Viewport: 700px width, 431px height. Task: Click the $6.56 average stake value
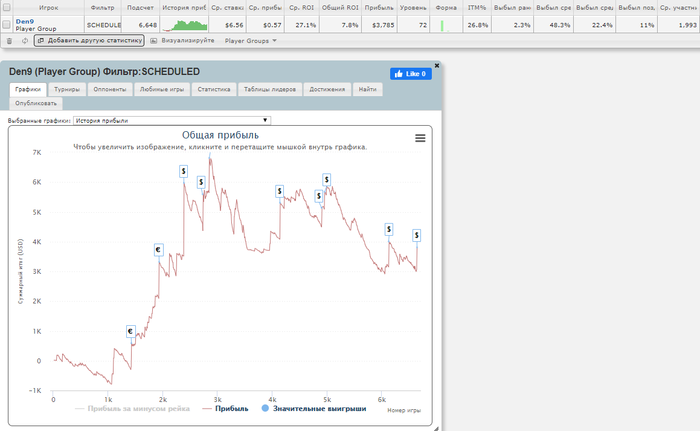click(234, 25)
